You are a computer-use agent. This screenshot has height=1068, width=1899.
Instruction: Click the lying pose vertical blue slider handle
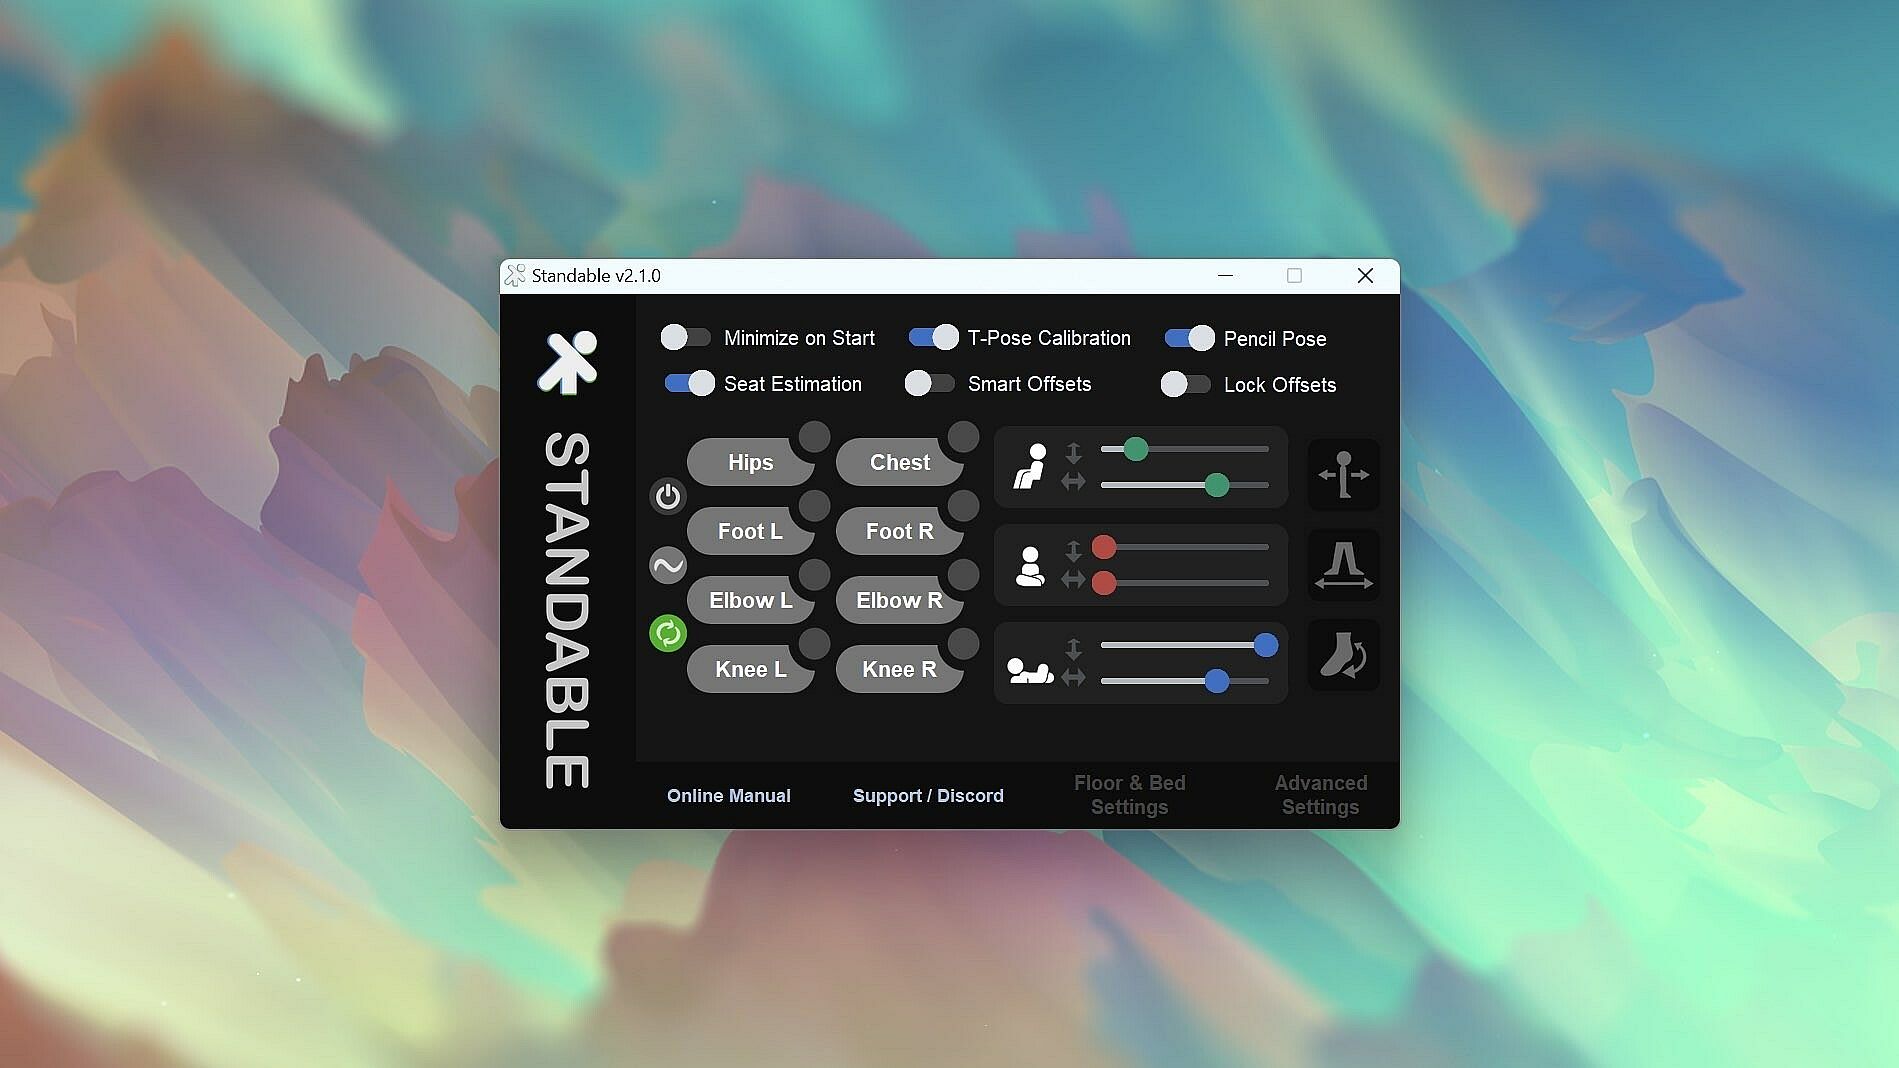click(1266, 645)
